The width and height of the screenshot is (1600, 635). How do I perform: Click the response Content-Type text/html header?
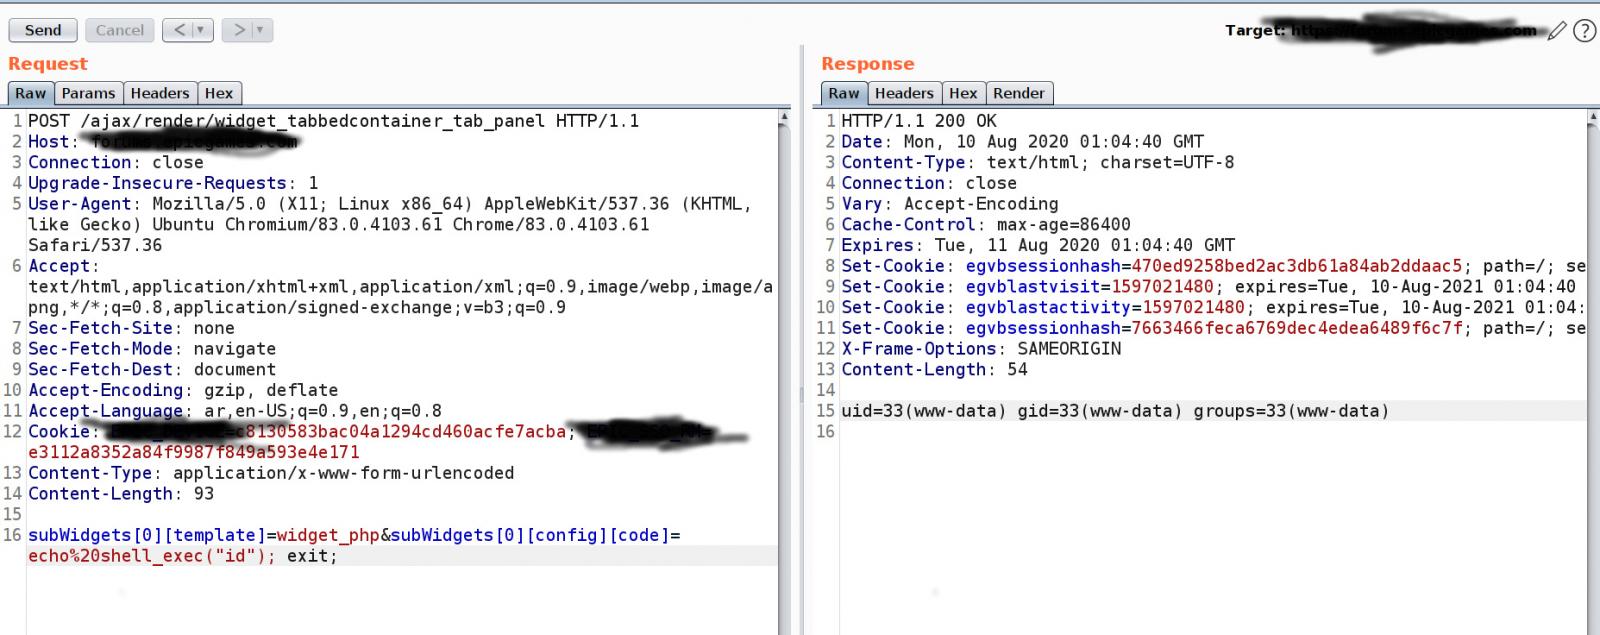point(1038,162)
